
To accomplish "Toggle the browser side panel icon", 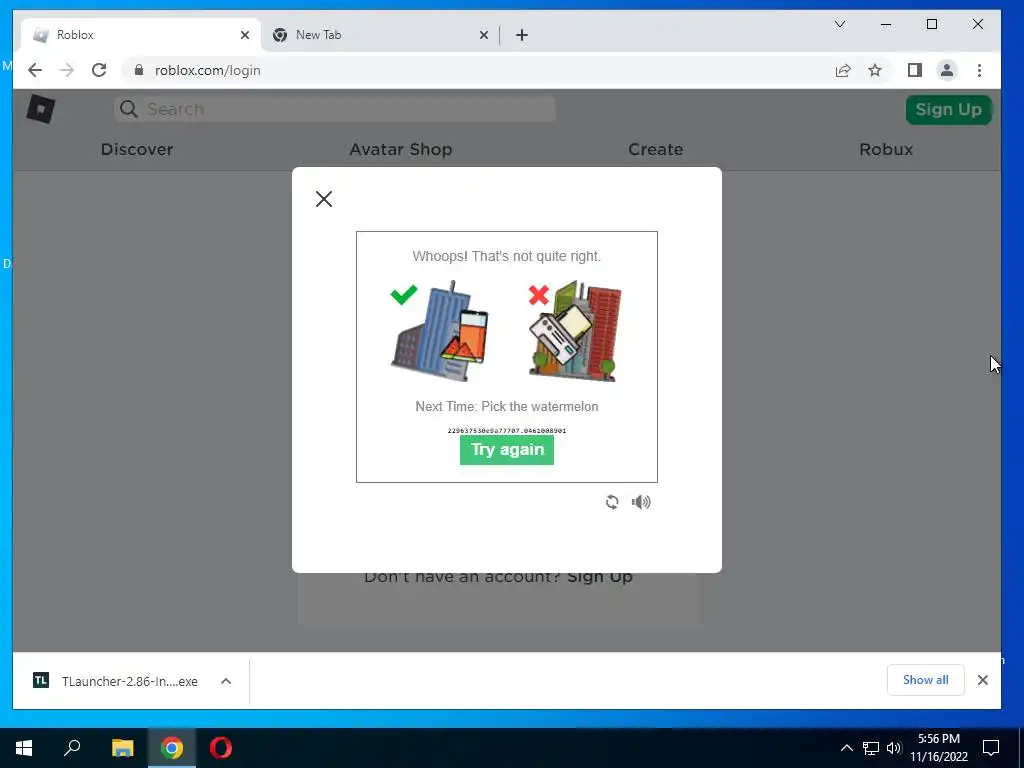I will (x=915, y=71).
